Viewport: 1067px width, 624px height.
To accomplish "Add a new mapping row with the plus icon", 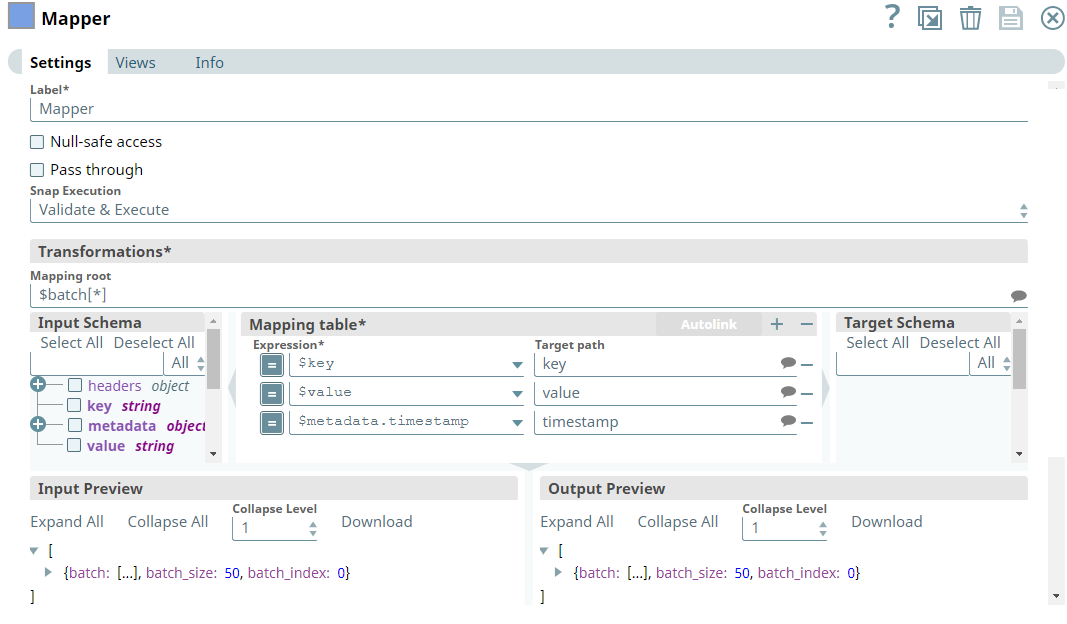I will (775, 324).
